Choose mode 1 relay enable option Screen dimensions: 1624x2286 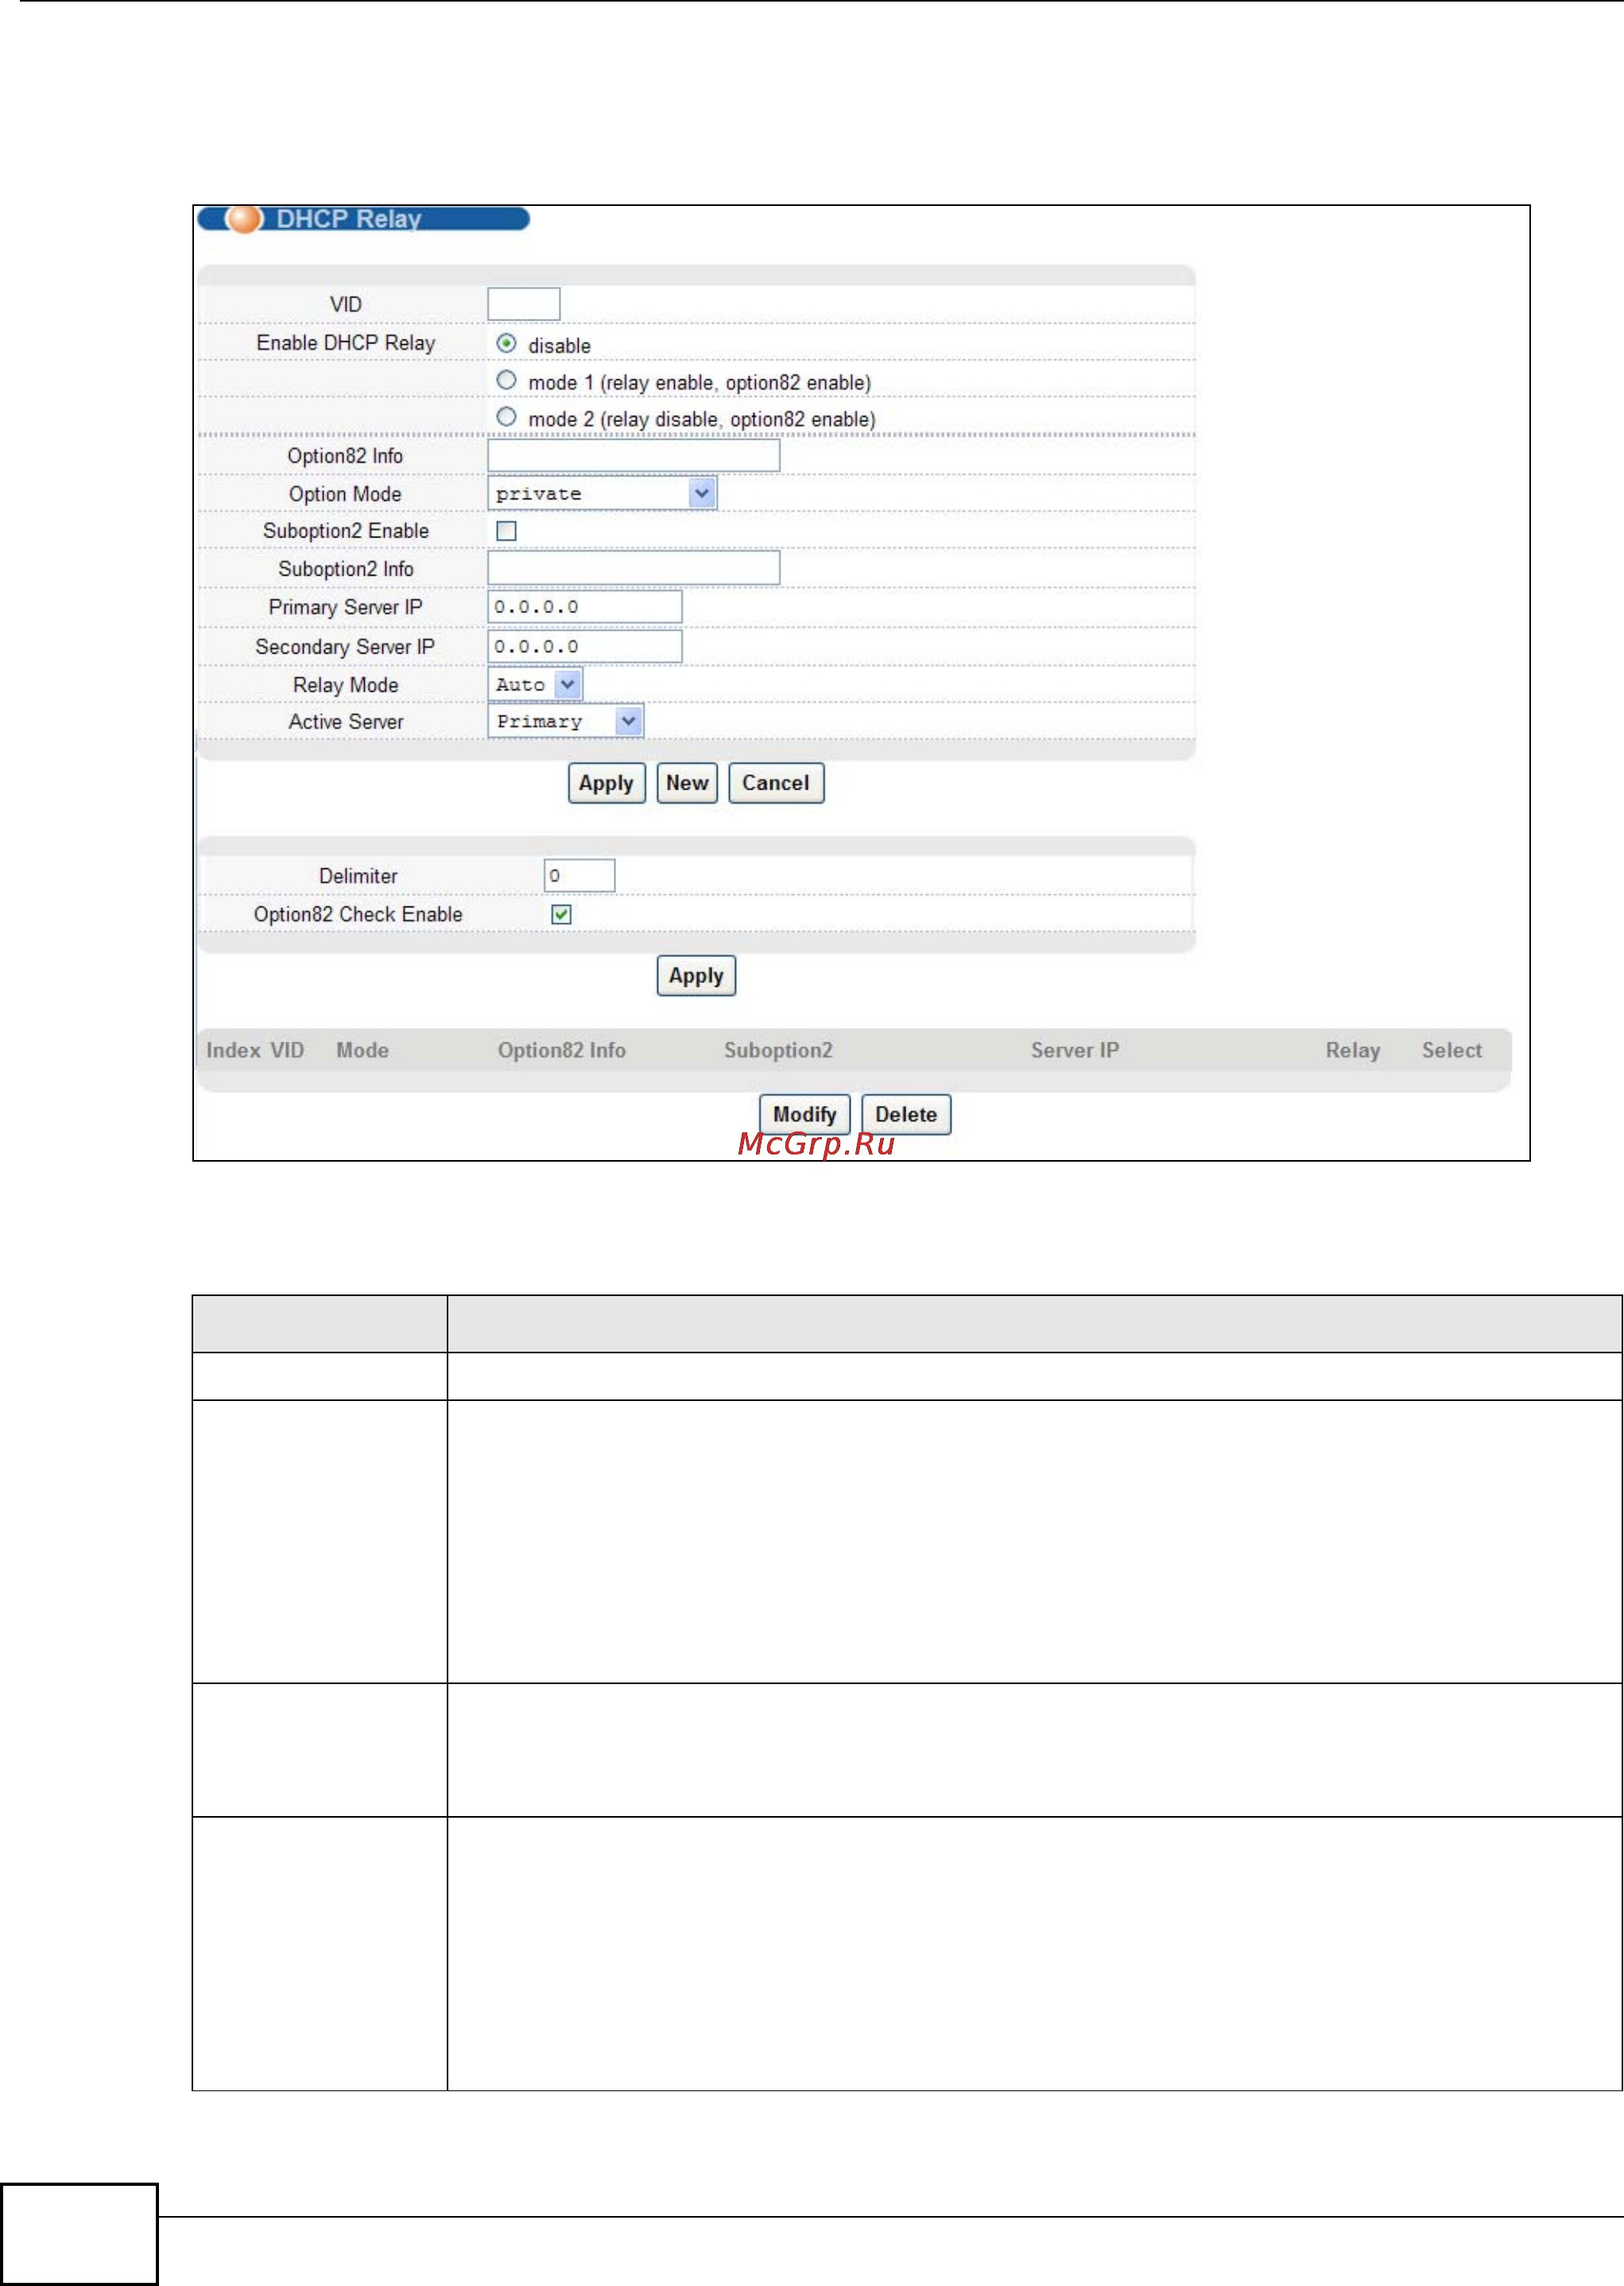pyautogui.click(x=506, y=380)
